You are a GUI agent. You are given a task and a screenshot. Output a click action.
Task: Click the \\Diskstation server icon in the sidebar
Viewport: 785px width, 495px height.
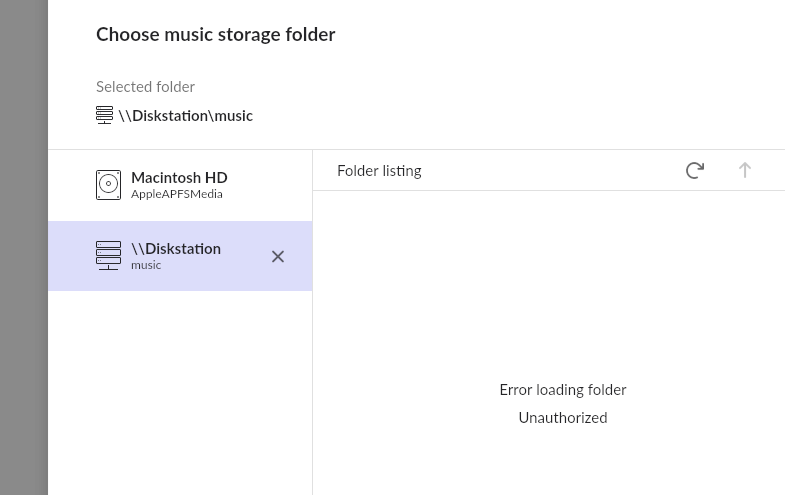click(x=108, y=256)
